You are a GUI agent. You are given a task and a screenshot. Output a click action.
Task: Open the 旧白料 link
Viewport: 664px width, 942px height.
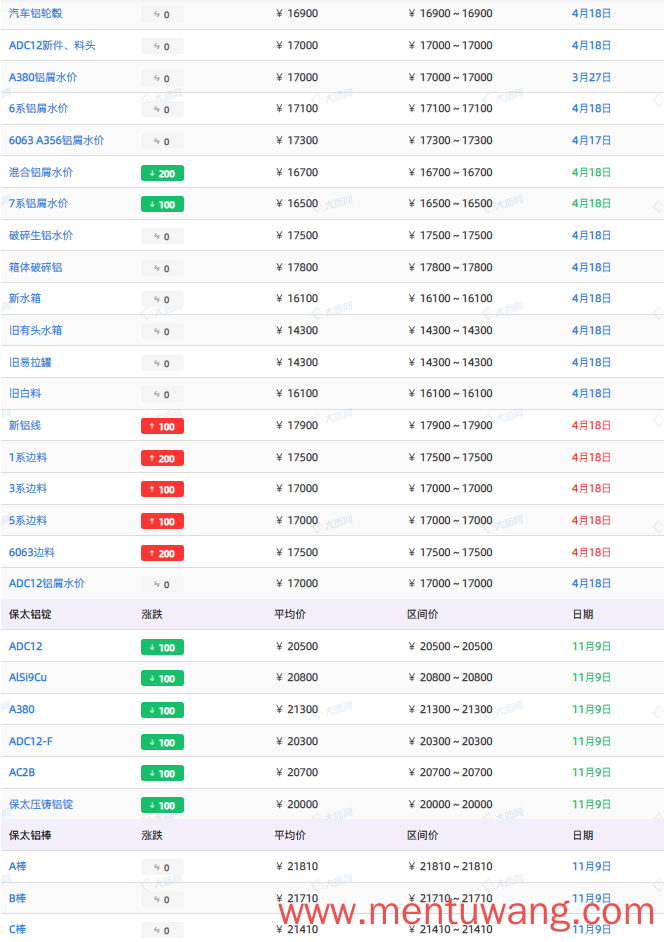point(25,393)
